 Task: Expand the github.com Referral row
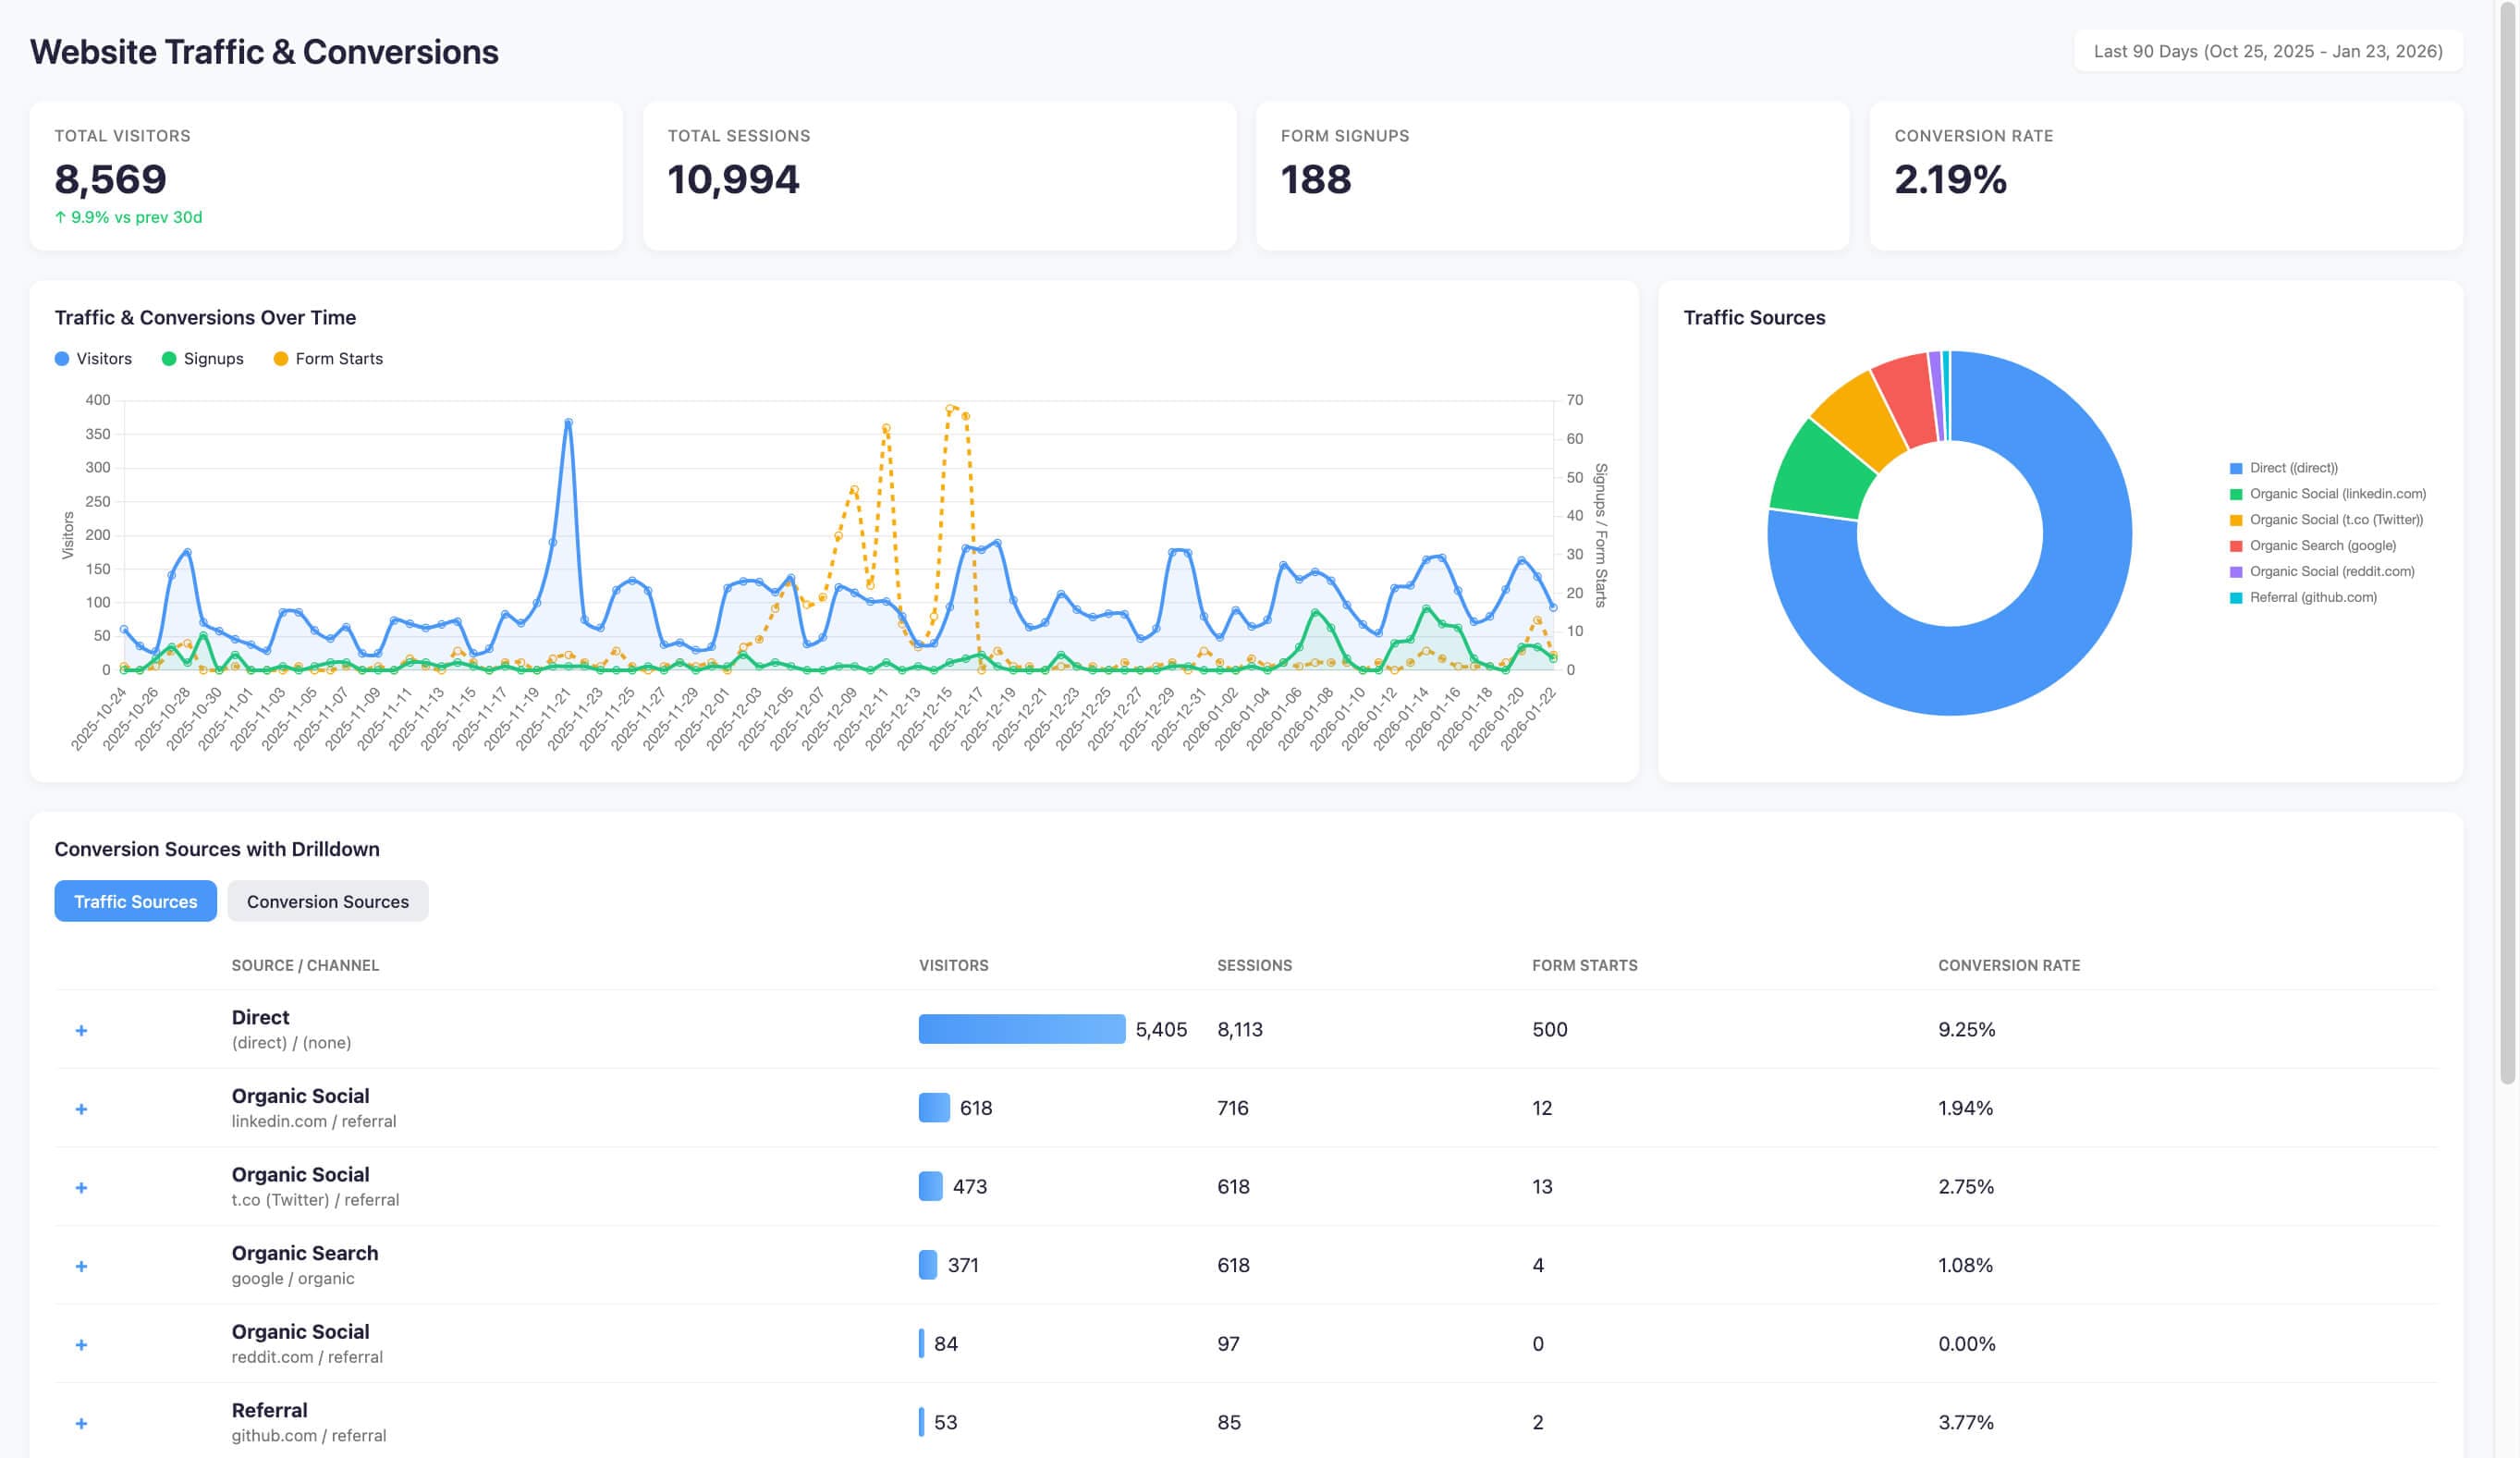81,1423
